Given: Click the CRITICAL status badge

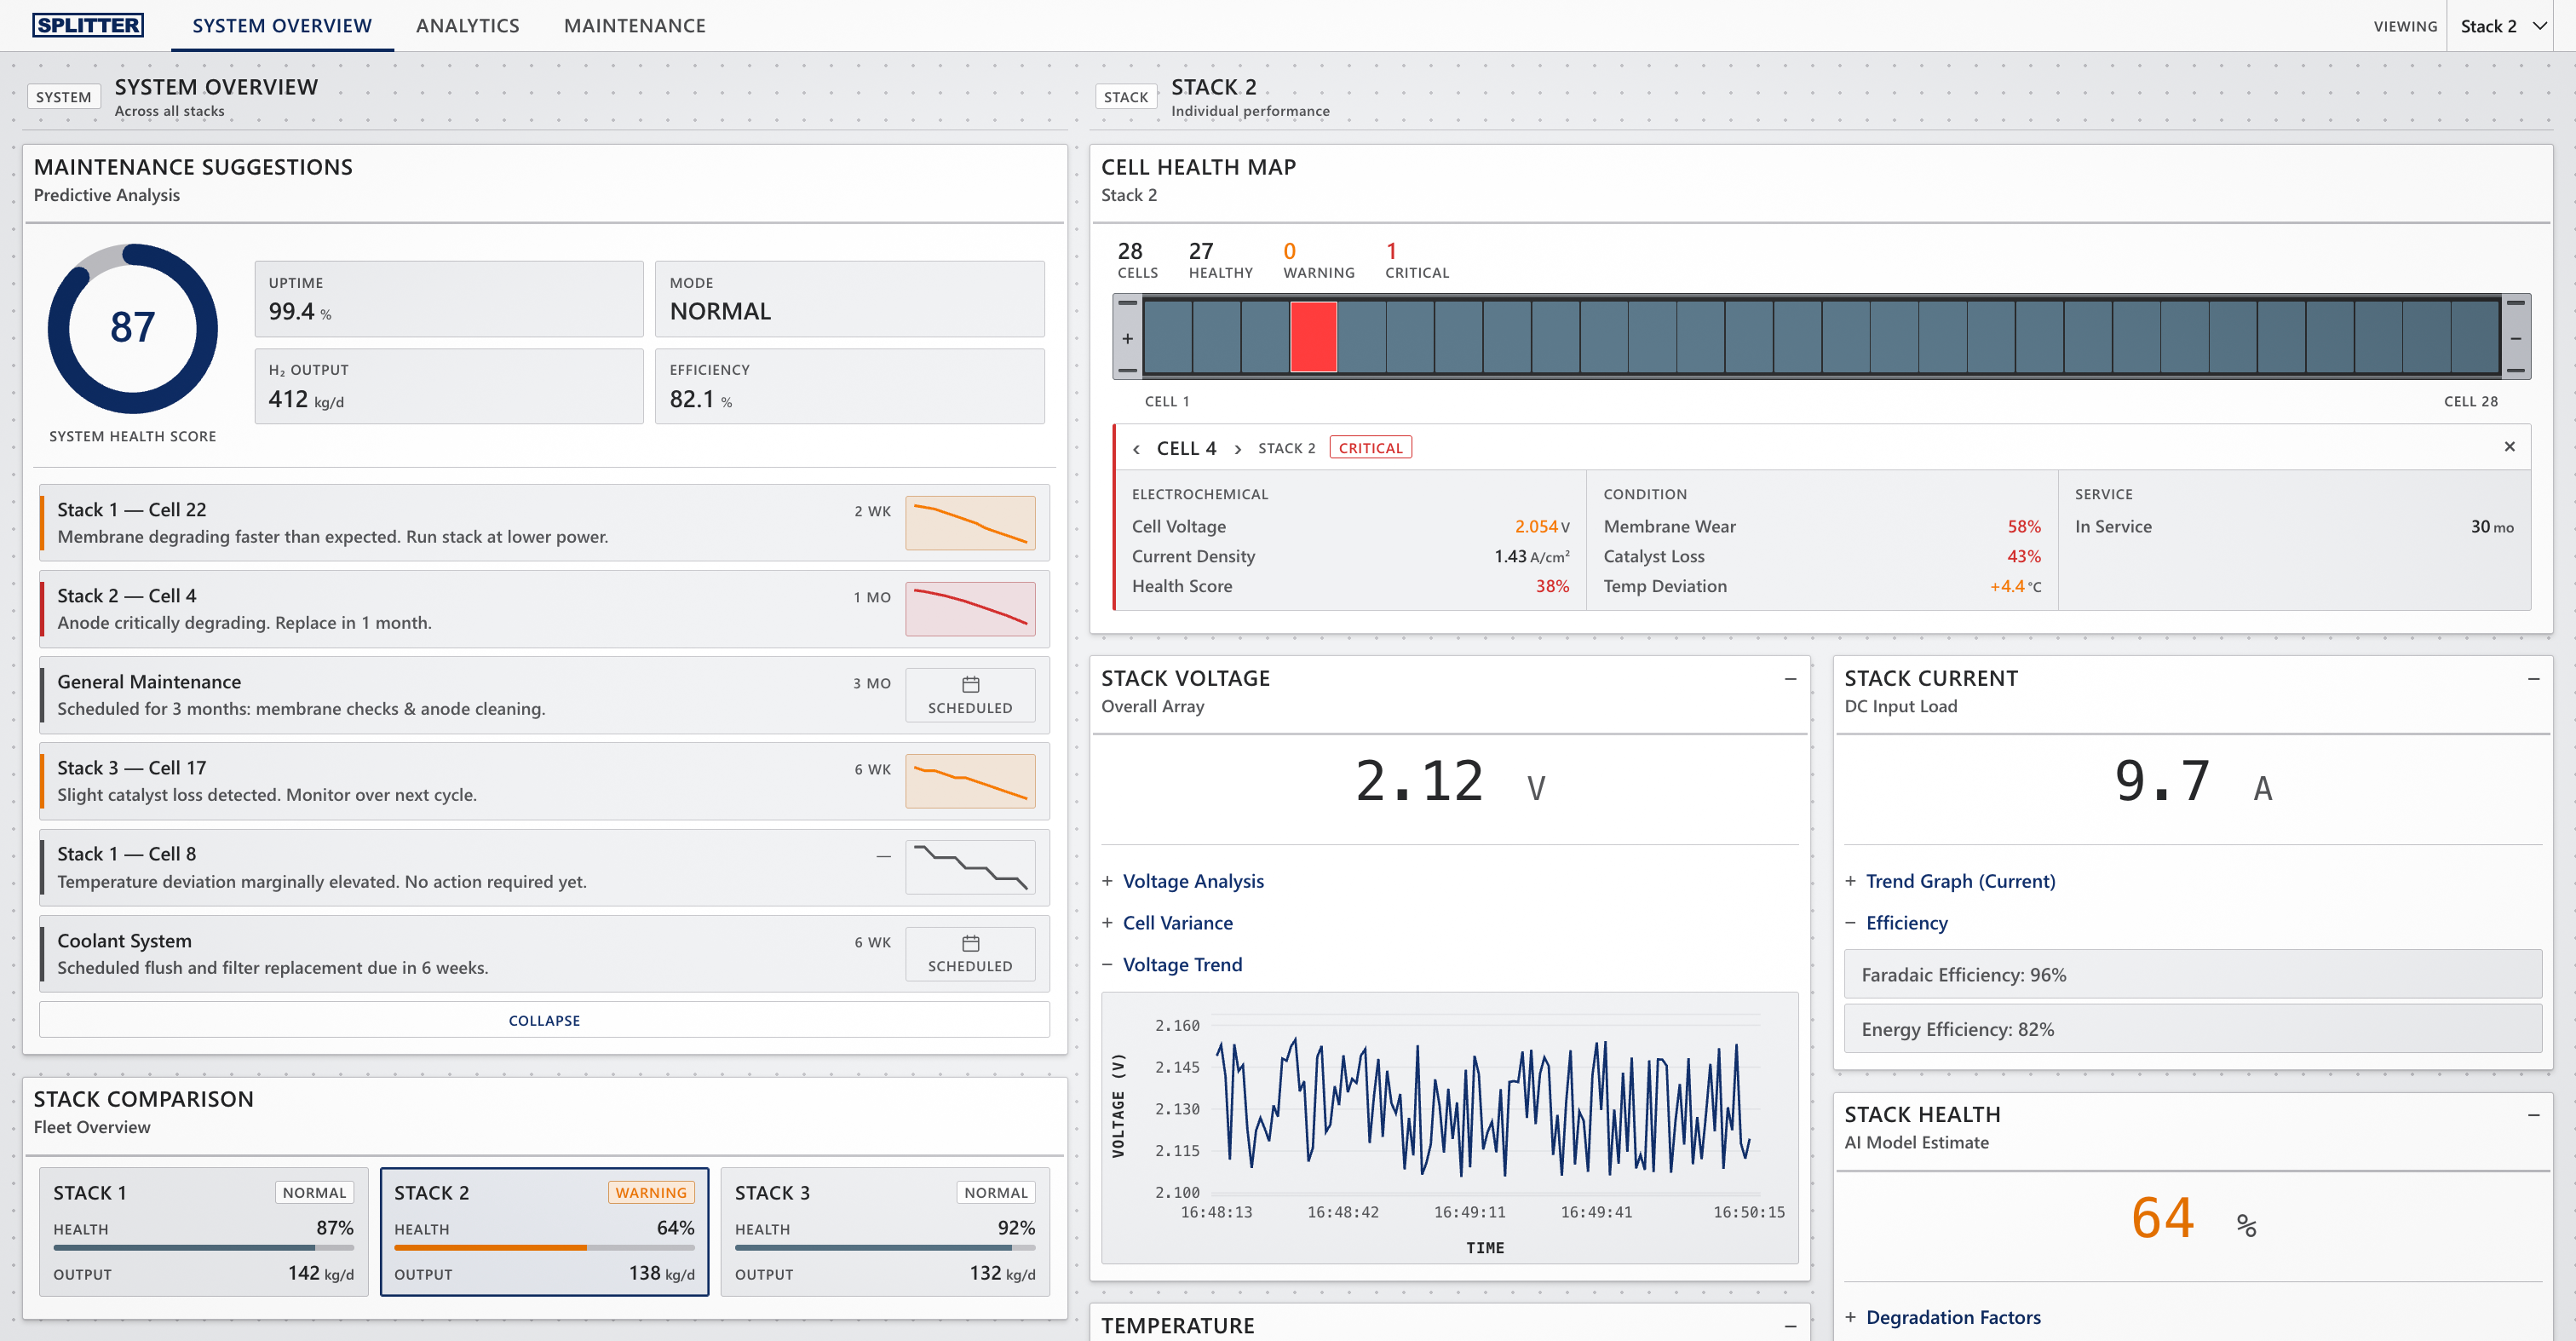Looking at the screenshot, I should coord(1370,448).
